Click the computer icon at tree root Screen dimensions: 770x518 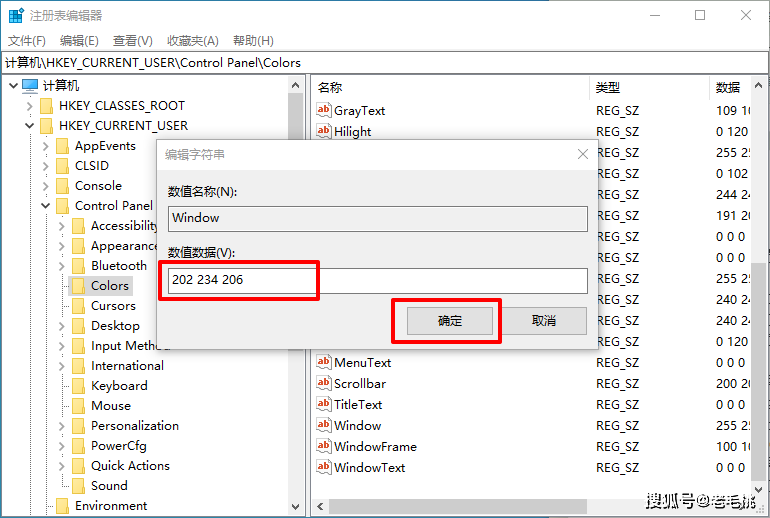point(30,86)
